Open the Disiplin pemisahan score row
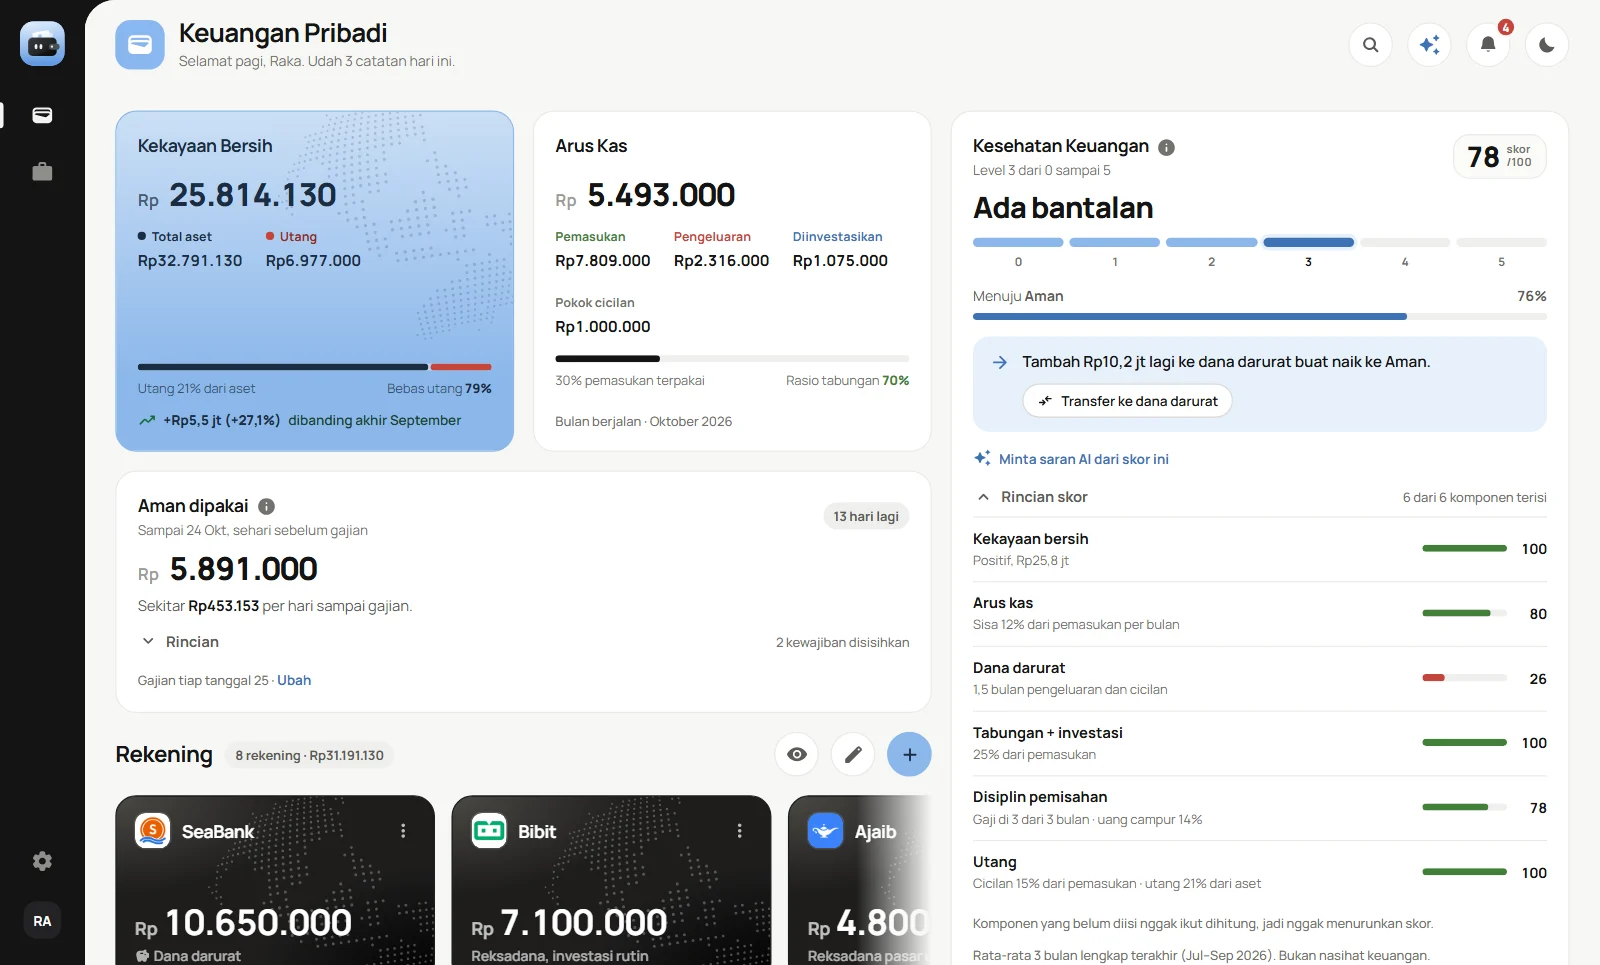 point(1260,808)
